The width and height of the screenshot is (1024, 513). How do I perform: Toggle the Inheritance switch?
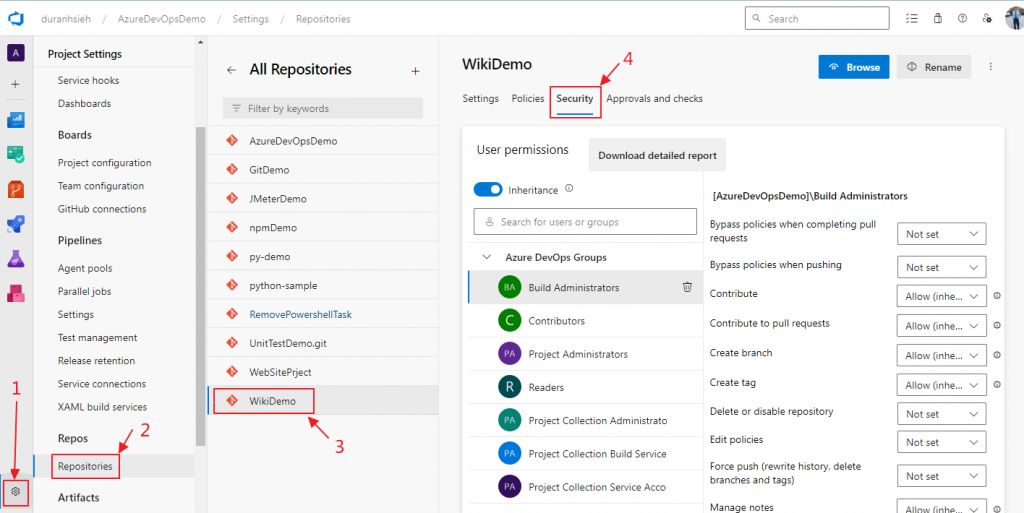488,190
